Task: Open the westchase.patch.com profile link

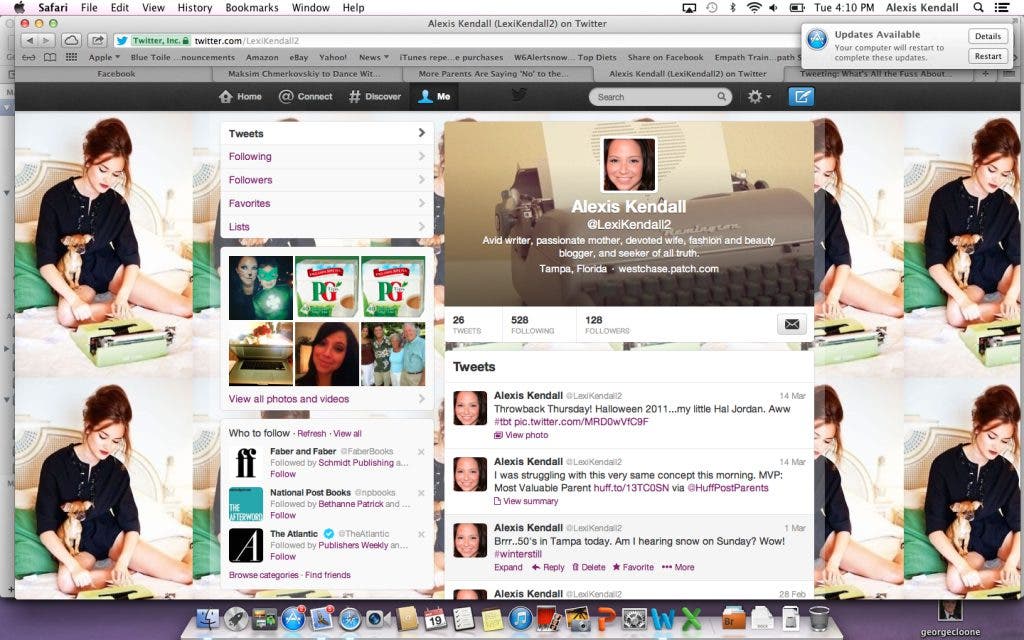Action: (668, 269)
